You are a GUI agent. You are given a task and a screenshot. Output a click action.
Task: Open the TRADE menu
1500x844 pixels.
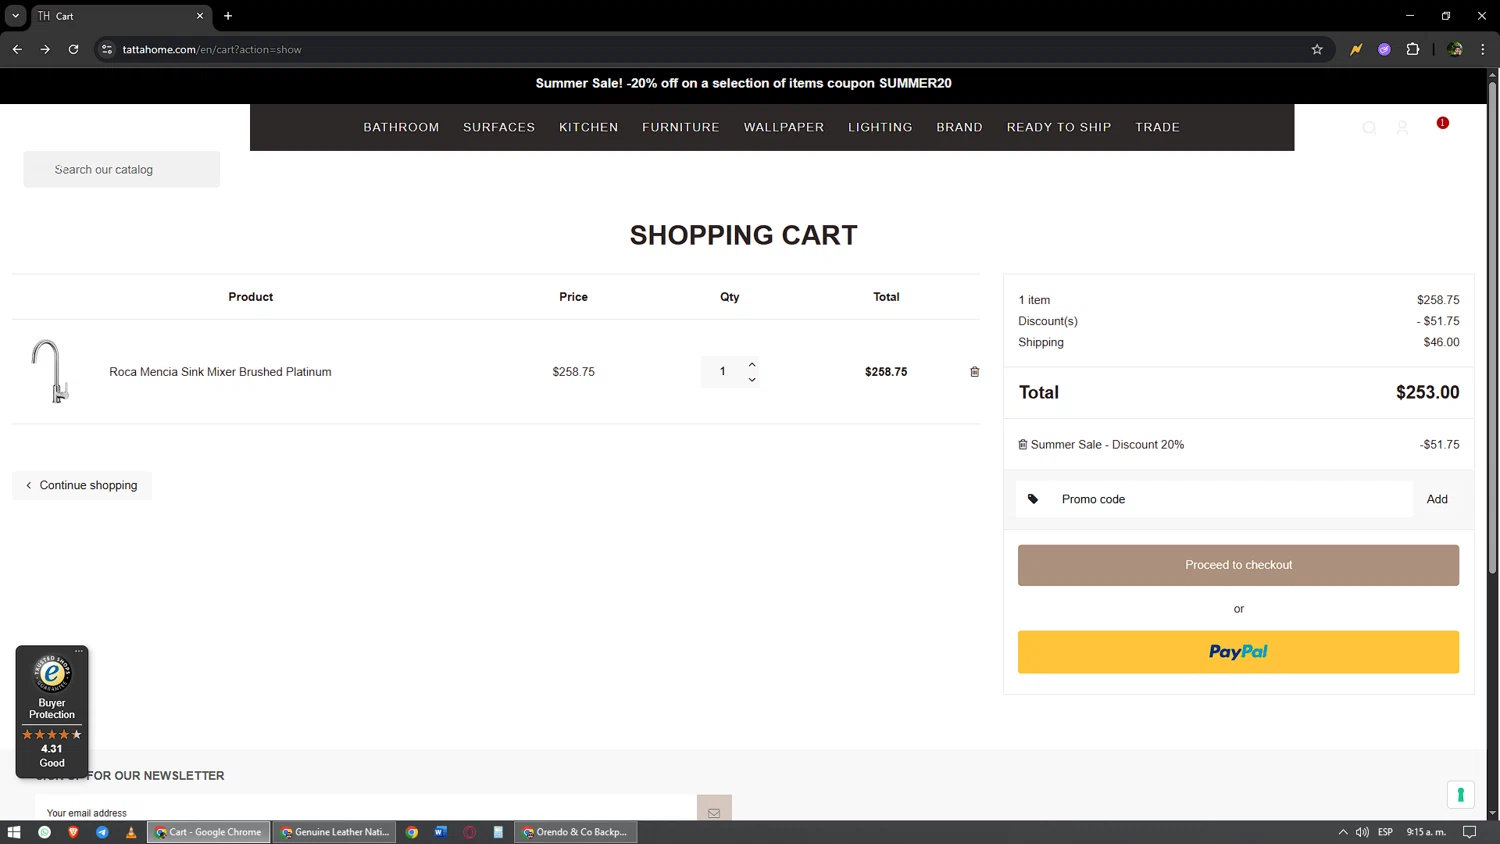tap(1157, 127)
